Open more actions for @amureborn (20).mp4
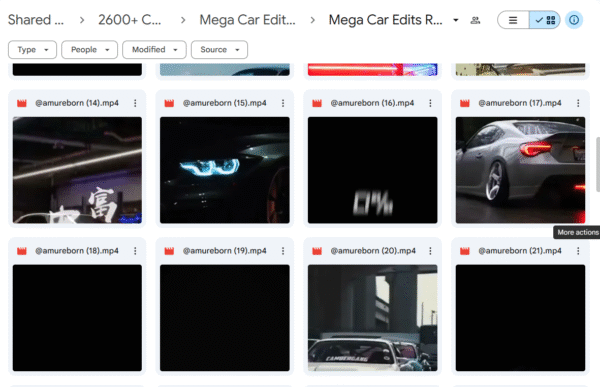 [430, 251]
